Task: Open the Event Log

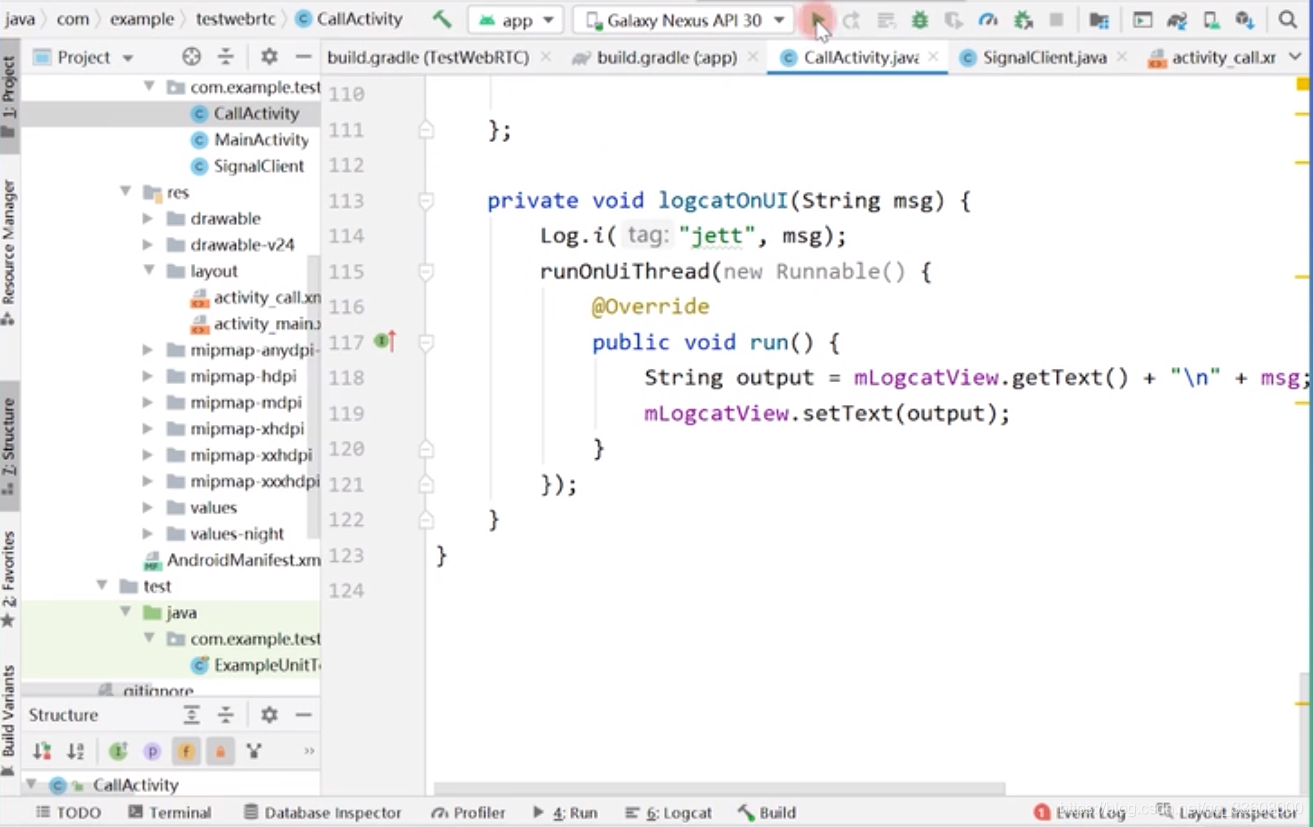Action: (x=1080, y=813)
